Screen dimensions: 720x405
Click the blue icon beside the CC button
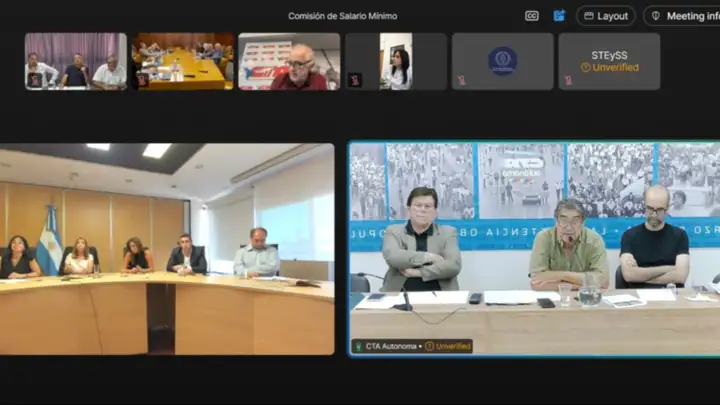tap(559, 16)
